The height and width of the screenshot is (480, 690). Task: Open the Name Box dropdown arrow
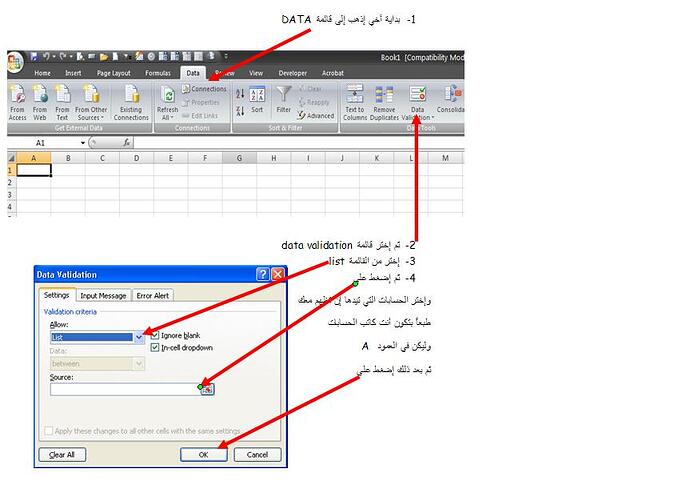point(84,143)
